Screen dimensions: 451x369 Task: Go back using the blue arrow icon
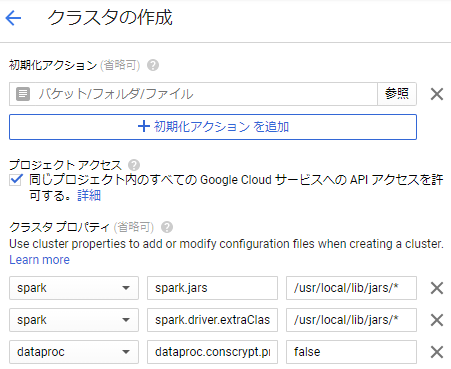point(13,18)
